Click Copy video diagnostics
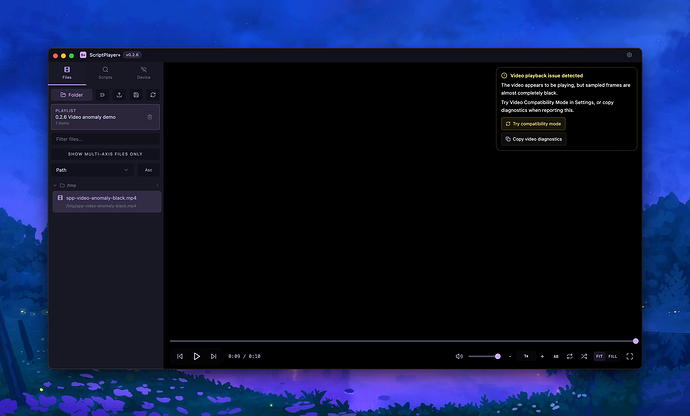The height and width of the screenshot is (416, 690). pos(533,139)
